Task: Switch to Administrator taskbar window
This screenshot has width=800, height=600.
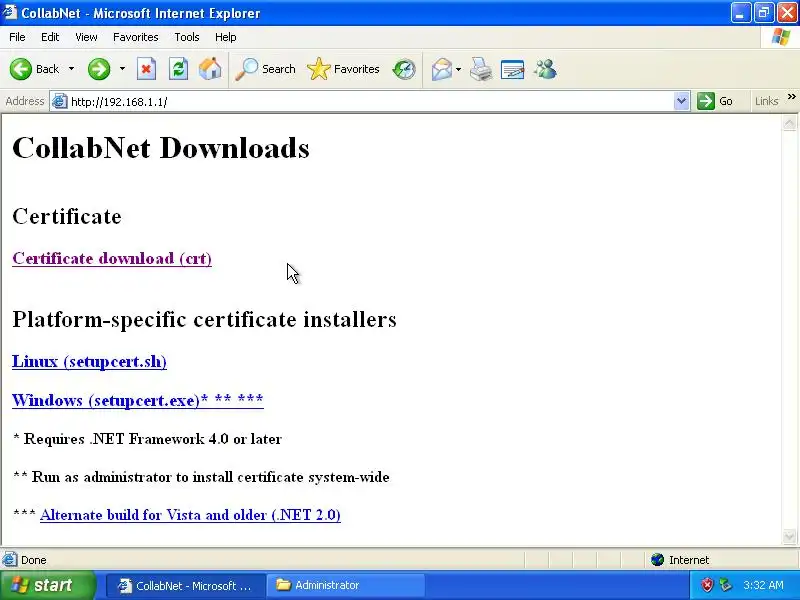Action: point(345,585)
